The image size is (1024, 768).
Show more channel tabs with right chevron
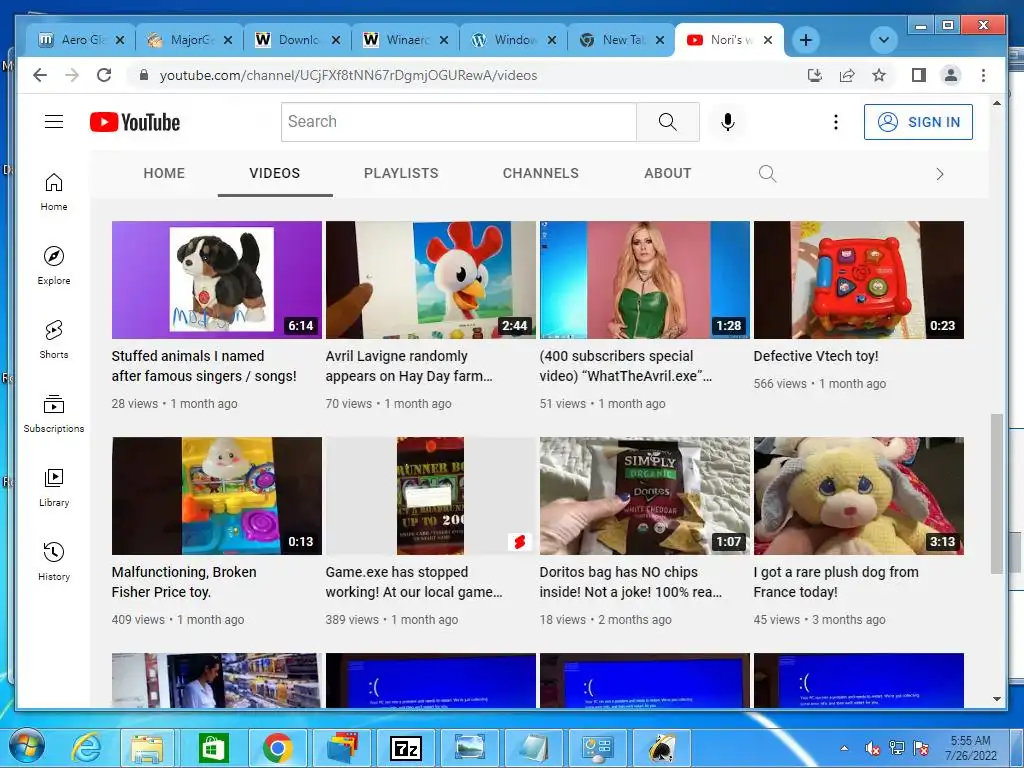pos(939,174)
